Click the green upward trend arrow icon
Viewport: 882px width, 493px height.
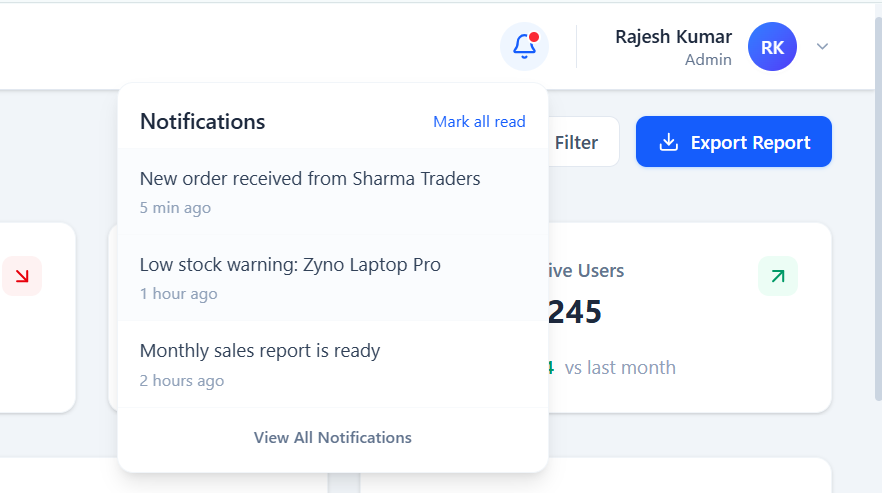[778, 276]
